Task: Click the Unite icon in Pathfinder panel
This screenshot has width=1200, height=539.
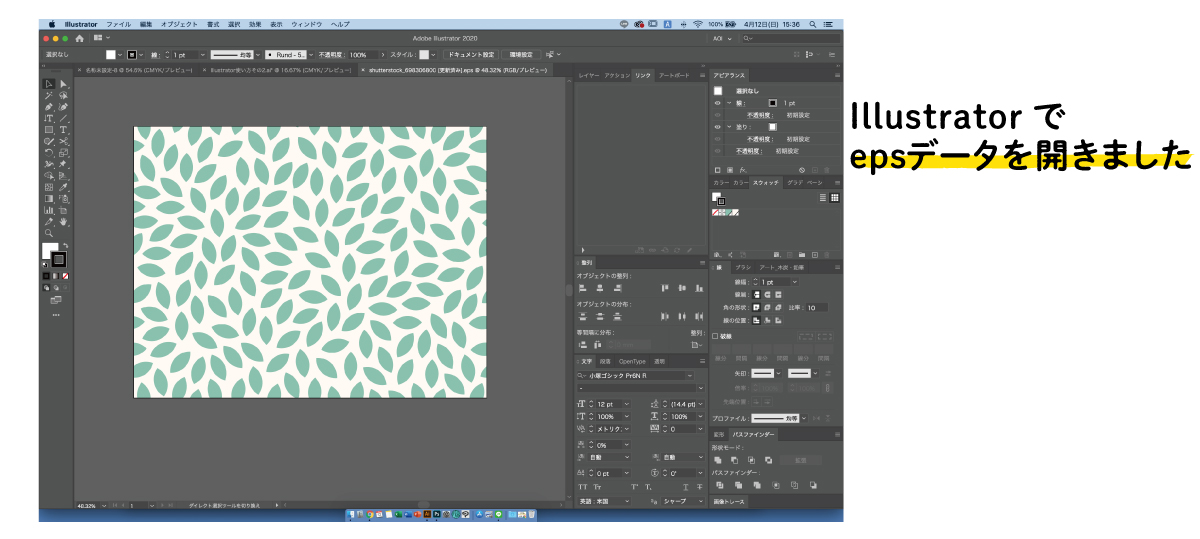Action: pos(718,460)
